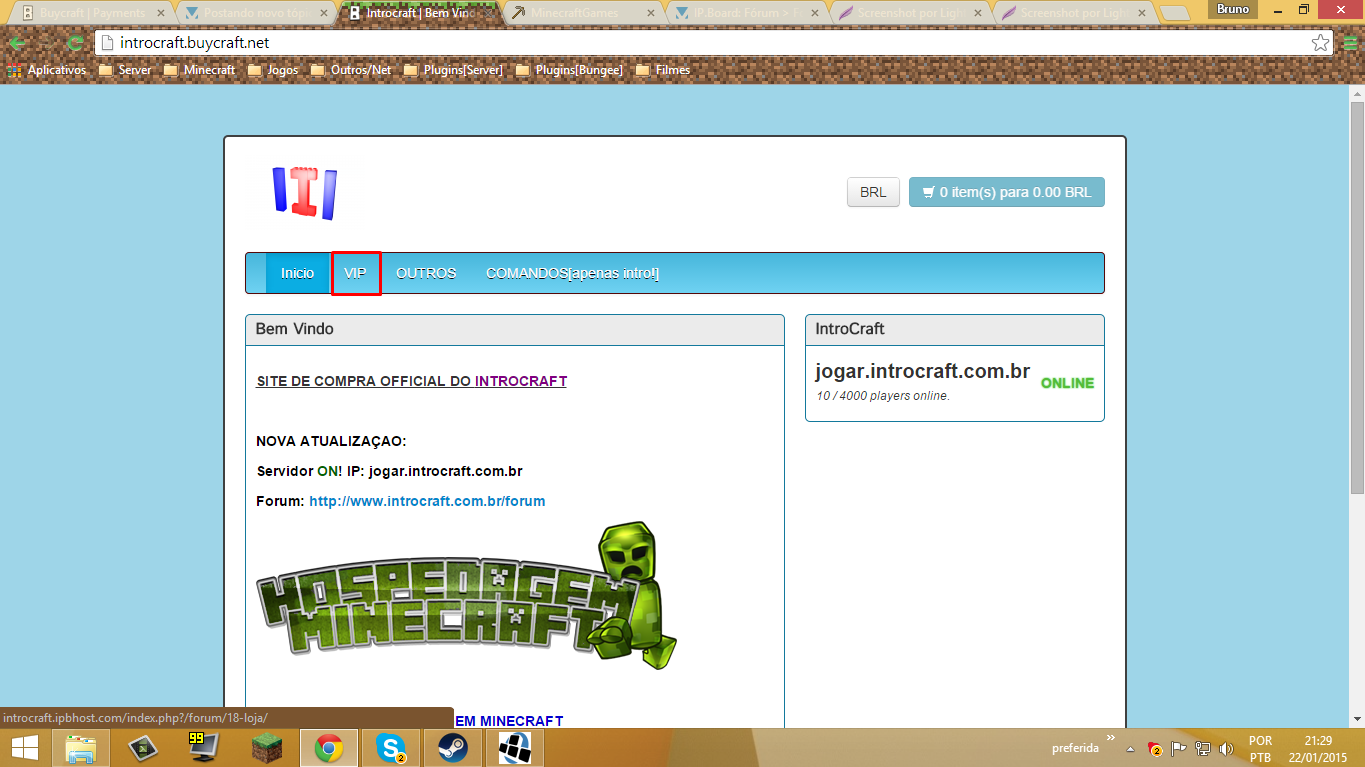The image size is (1365, 767).
Task: Open the VIP category tab
Action: point(356,273)
